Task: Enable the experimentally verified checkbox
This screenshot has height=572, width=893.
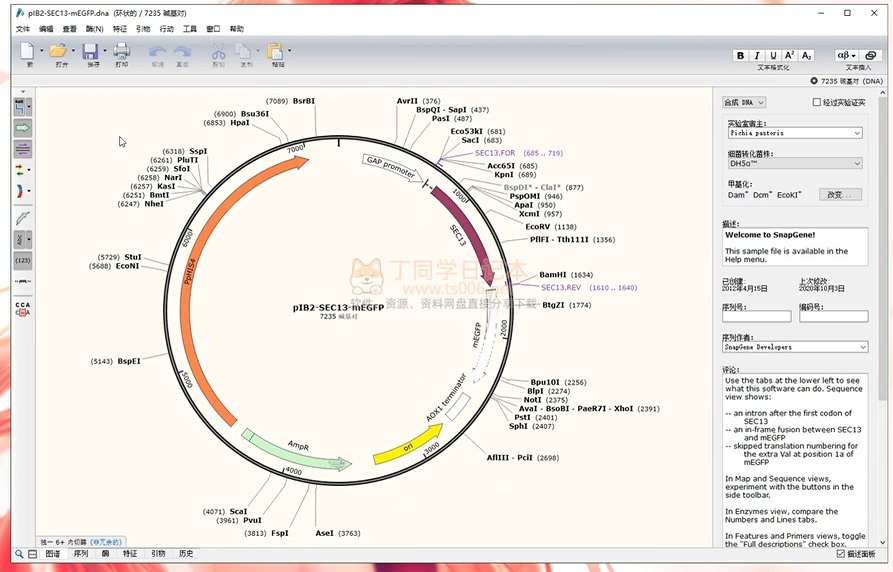Action: coord(817,102)
